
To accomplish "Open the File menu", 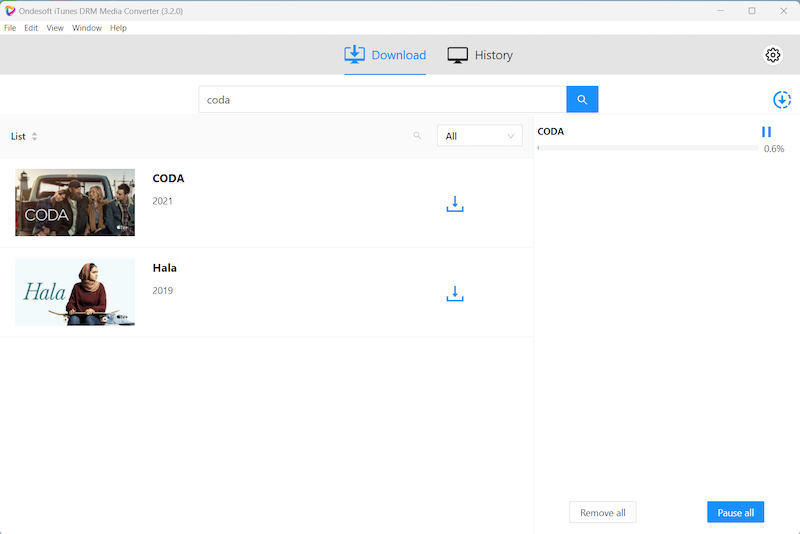I will [10, 28].
